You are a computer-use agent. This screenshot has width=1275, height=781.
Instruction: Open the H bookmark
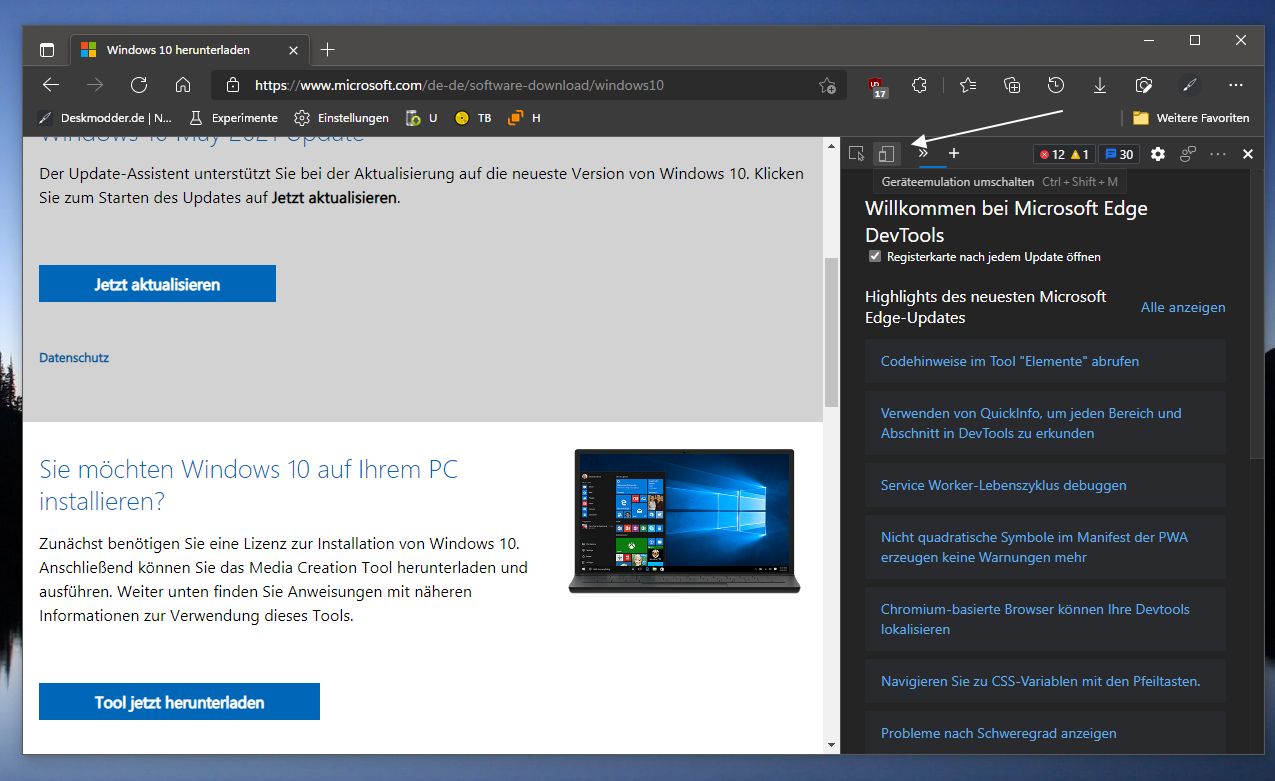tap(524, 118)
